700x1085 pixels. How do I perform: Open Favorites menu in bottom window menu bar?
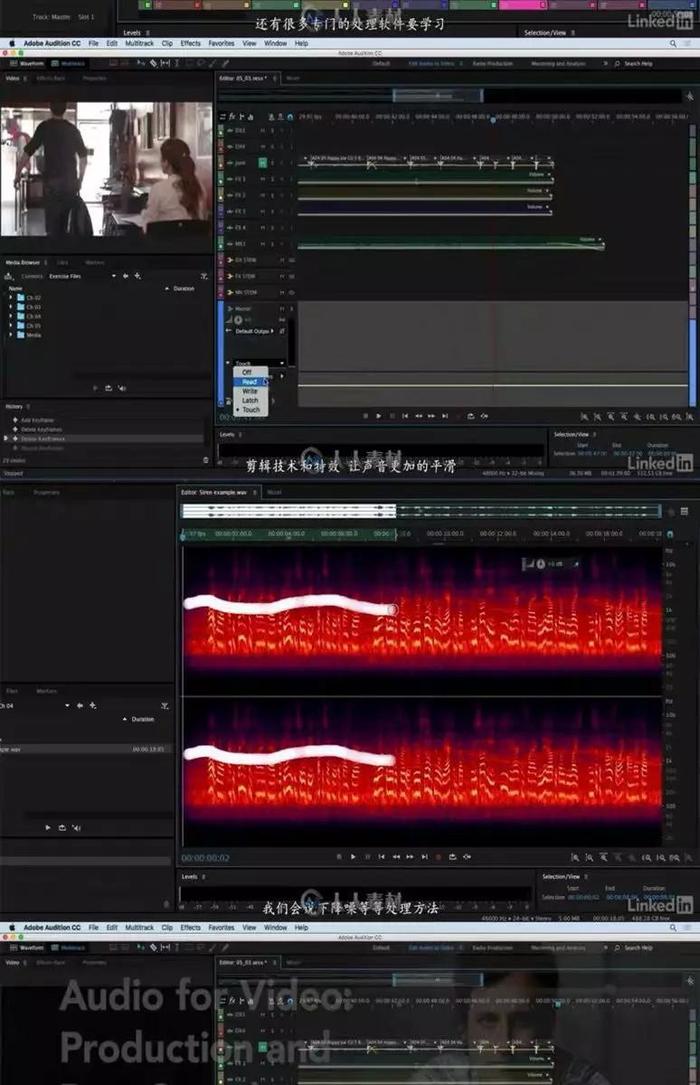click(221, 927)
